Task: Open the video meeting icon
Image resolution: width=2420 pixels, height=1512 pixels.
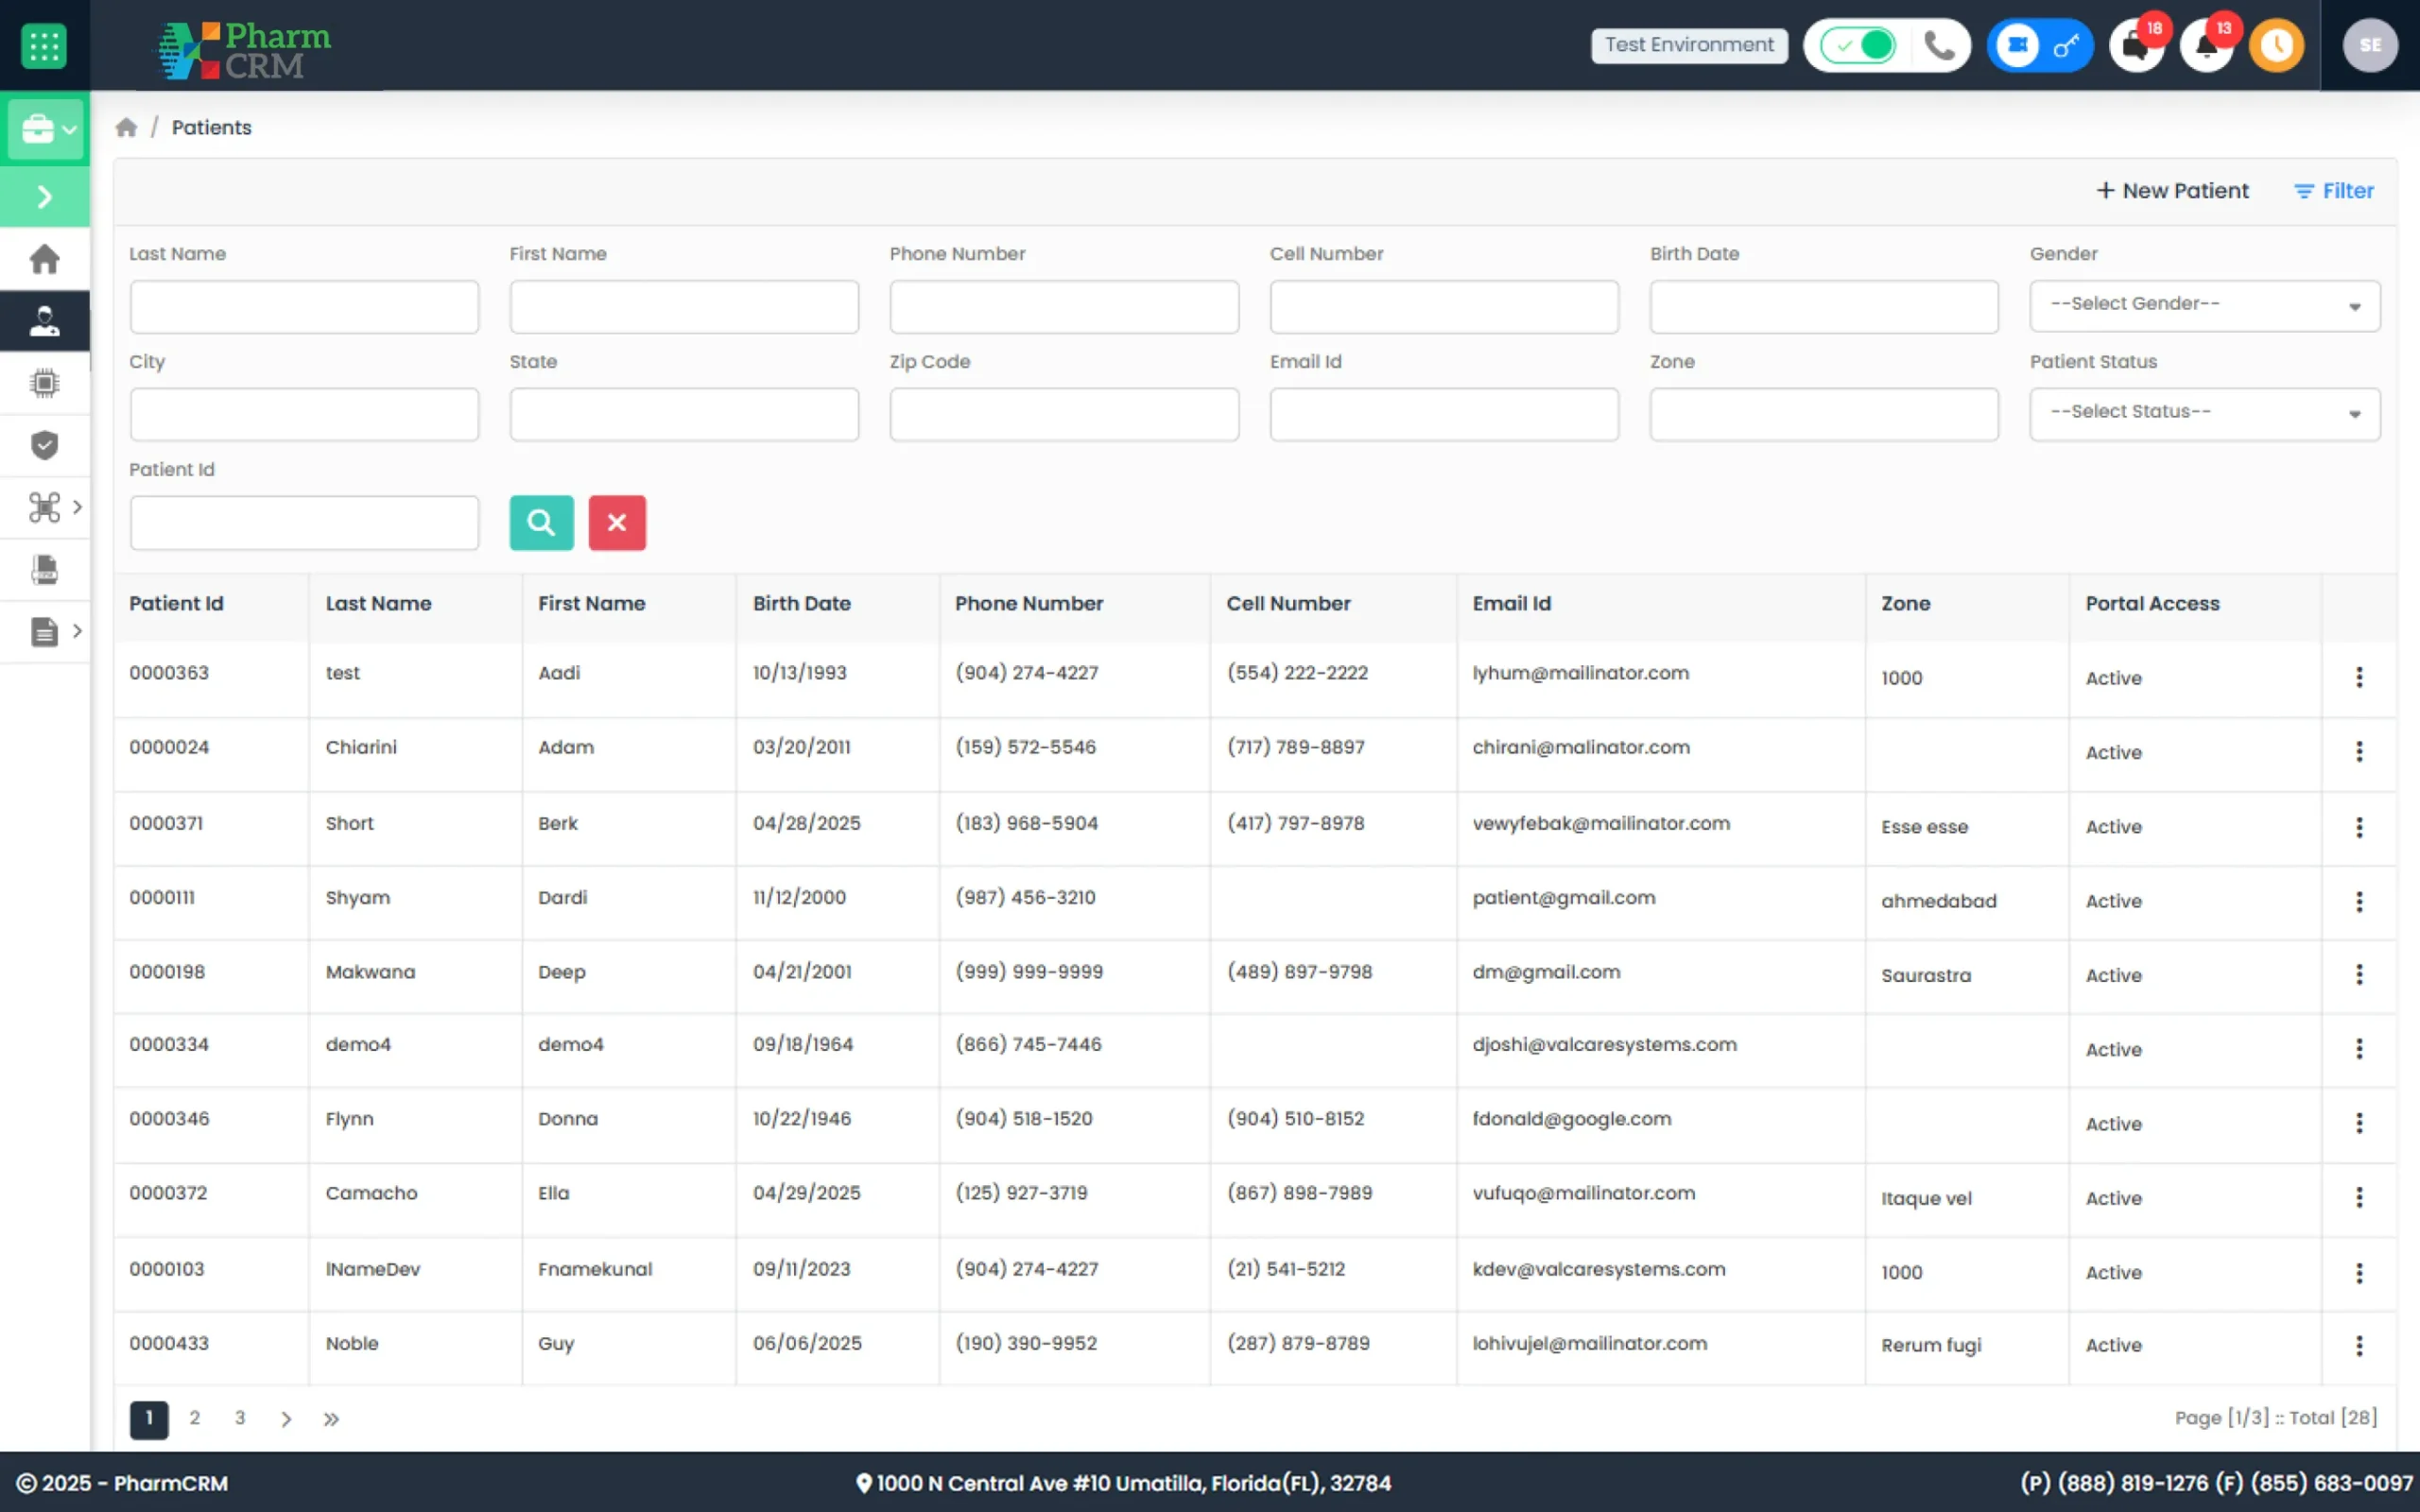Action: coord(2017,46)
